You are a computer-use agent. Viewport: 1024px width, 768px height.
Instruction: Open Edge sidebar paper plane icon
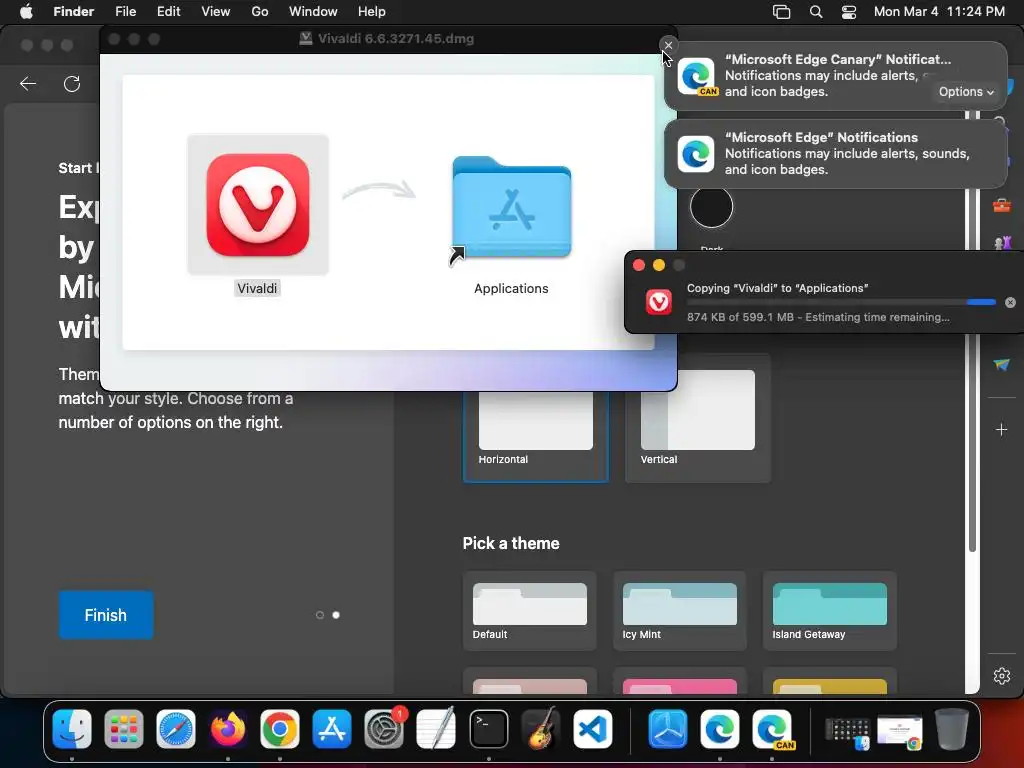(x=1002, y=364)
